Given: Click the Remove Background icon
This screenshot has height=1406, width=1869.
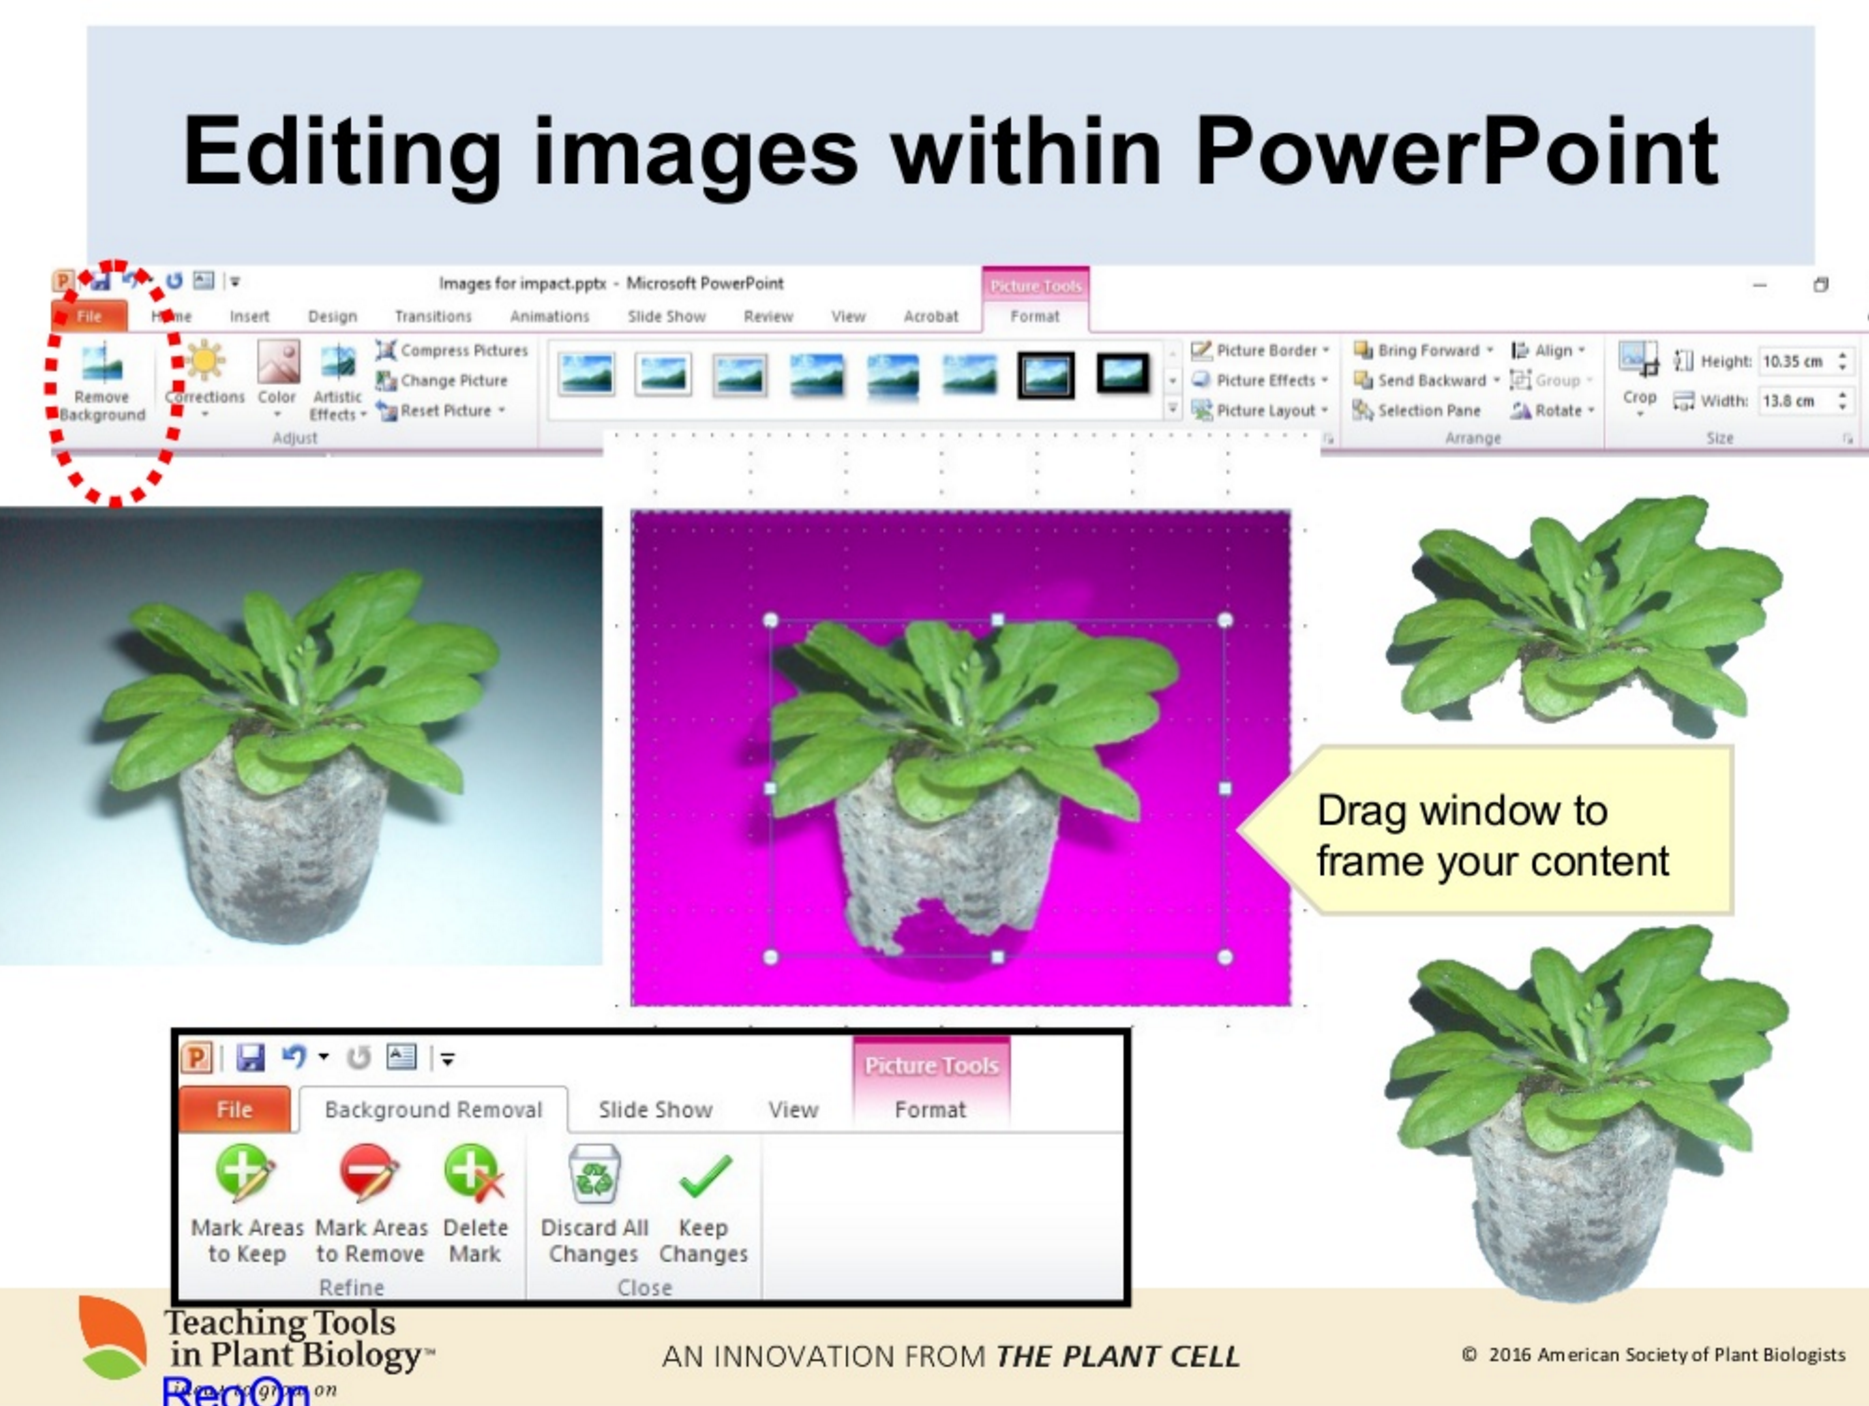Looking at the screenshot, I should [102, 365].
